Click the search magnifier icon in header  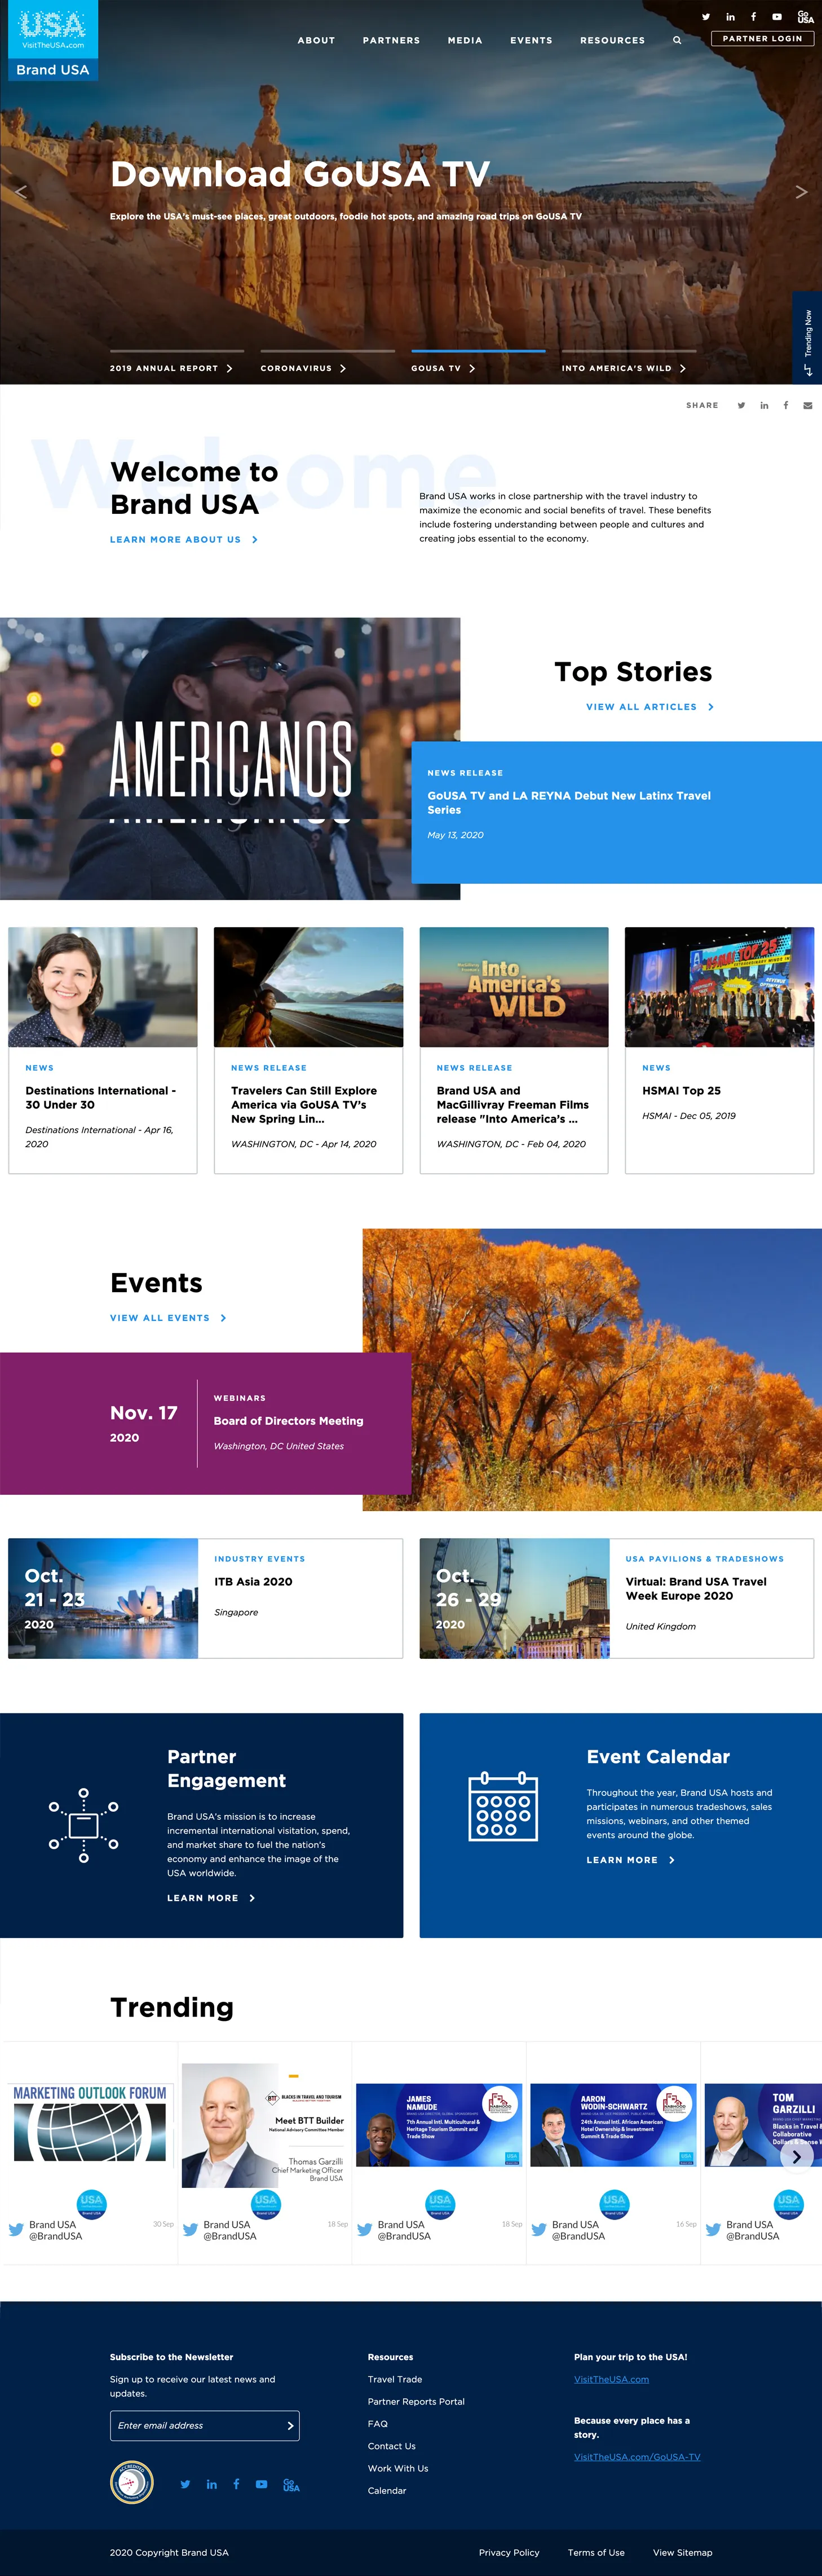[677, 41]
